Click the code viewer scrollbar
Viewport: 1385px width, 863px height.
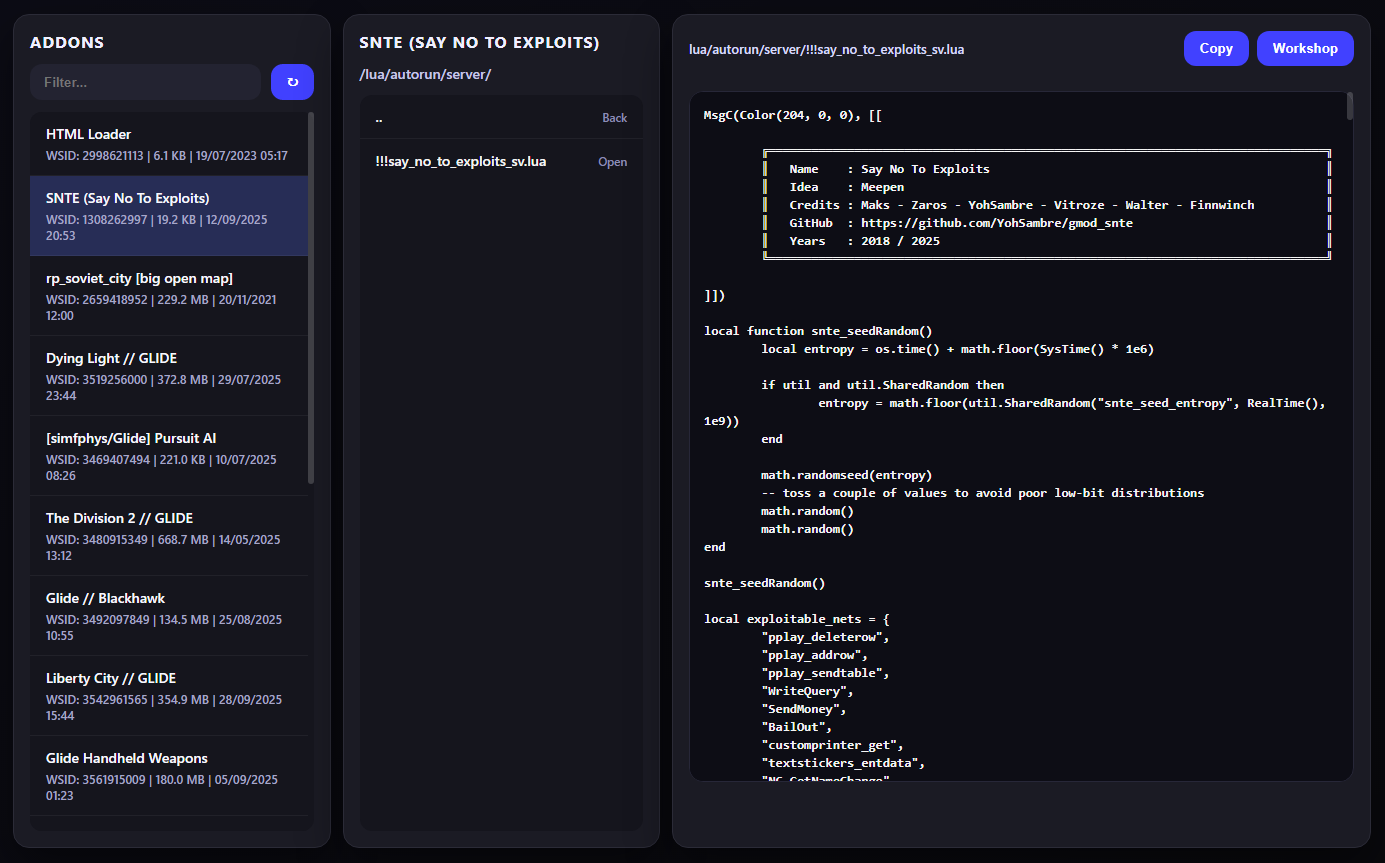tap(1350, 107)
